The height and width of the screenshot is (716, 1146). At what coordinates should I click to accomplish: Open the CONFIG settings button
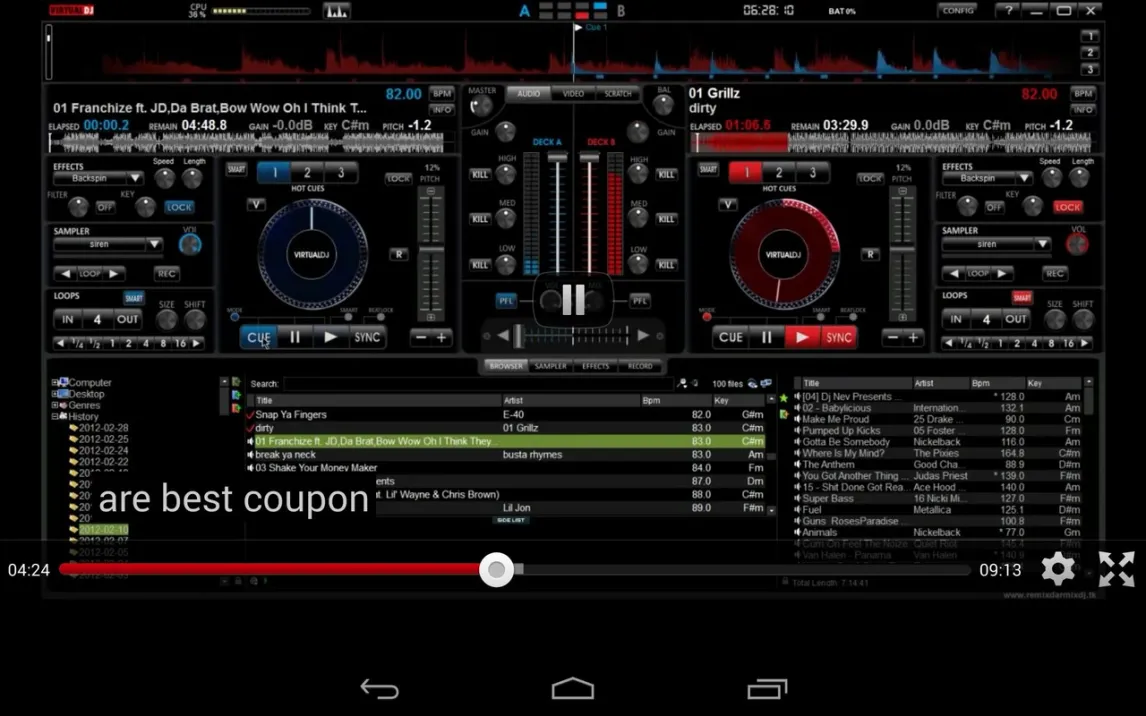click(957, 10)
